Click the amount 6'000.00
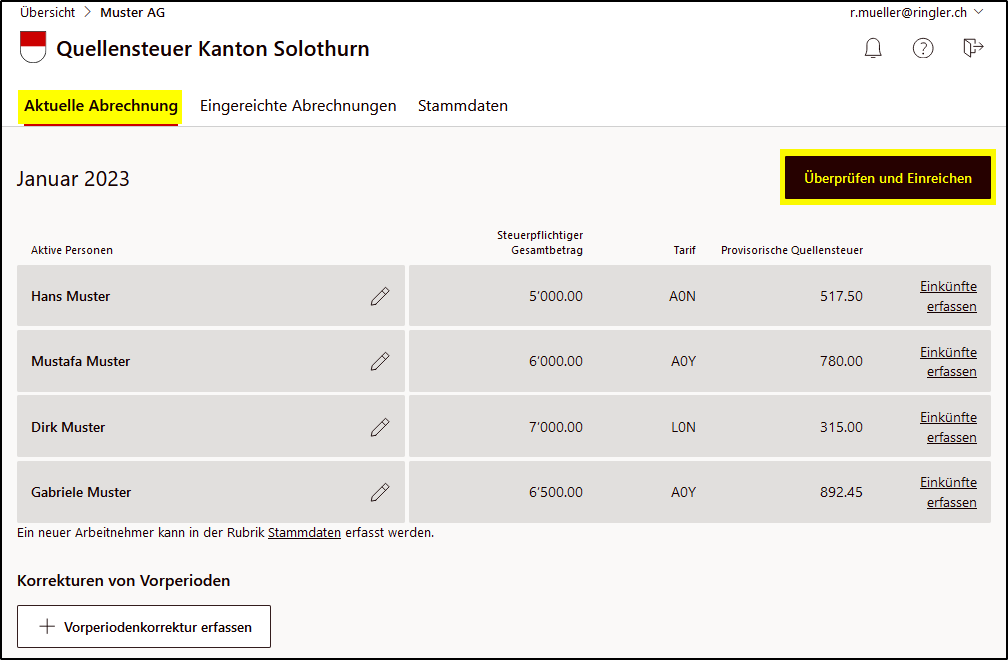The image size is (1008, 660). click(x=556, y=361)
